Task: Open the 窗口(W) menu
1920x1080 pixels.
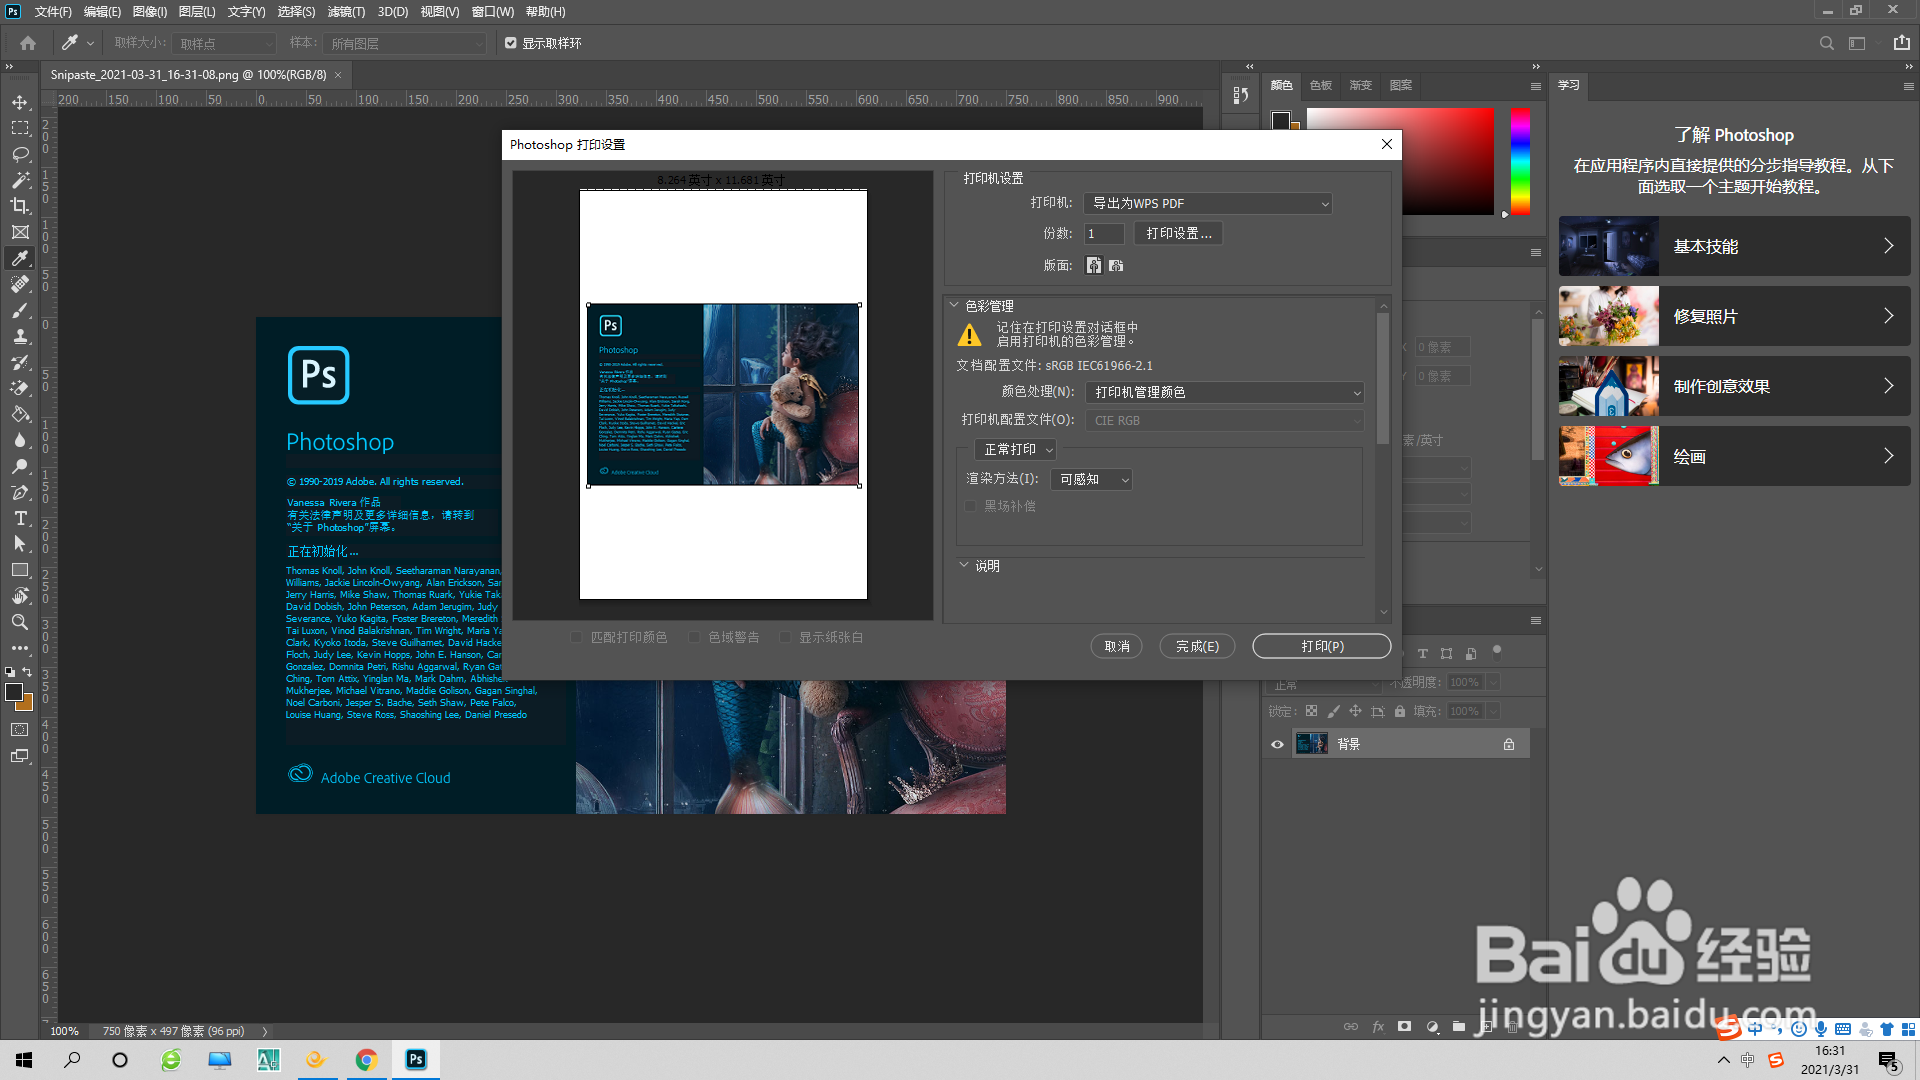Action: click(493, 12)
